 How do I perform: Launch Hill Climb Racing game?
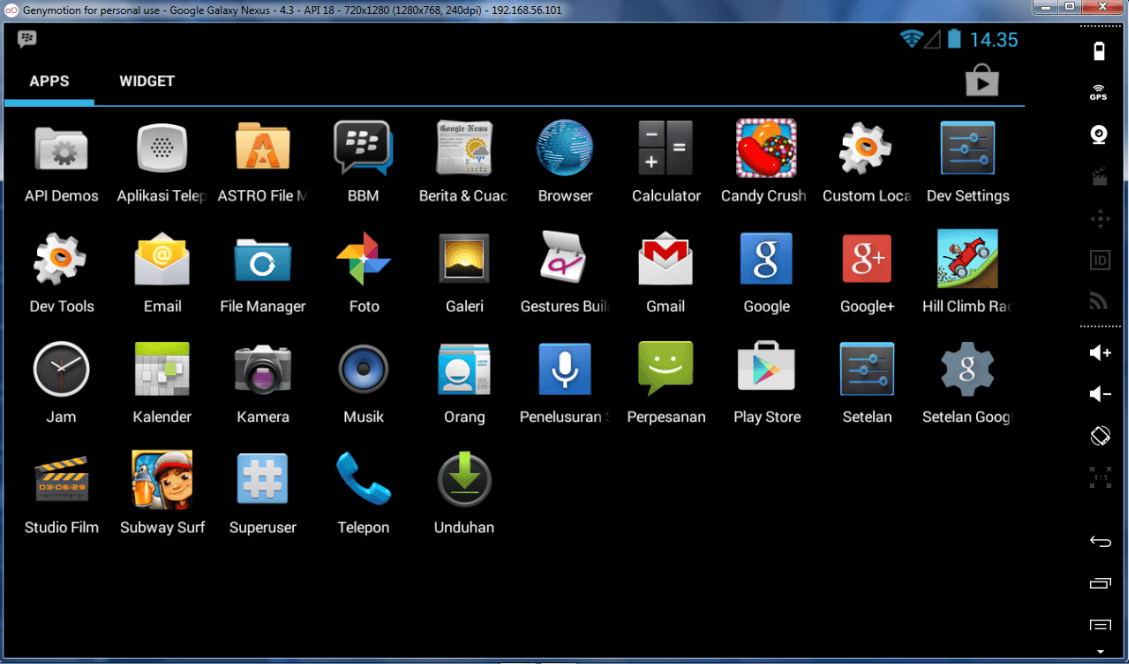(968, 259)
